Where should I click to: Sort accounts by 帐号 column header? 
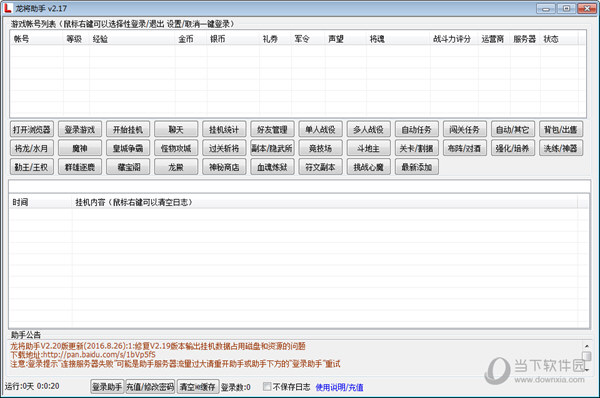tap(37, 39)
